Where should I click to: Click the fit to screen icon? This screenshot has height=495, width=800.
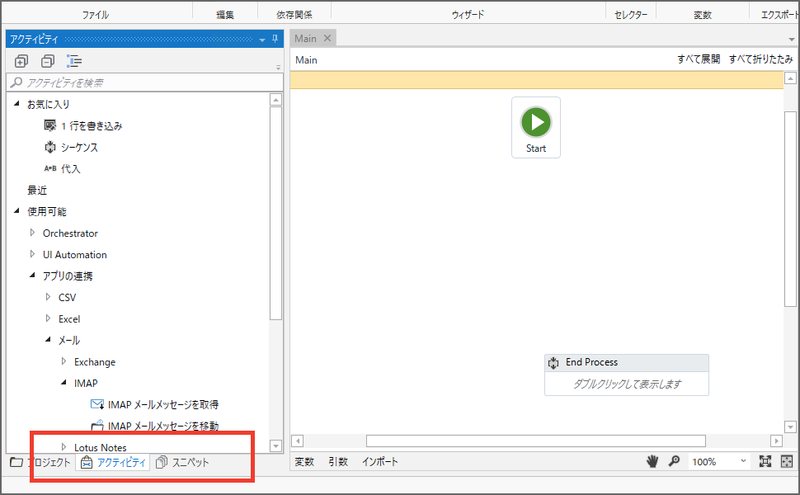[x=765, y=461]
